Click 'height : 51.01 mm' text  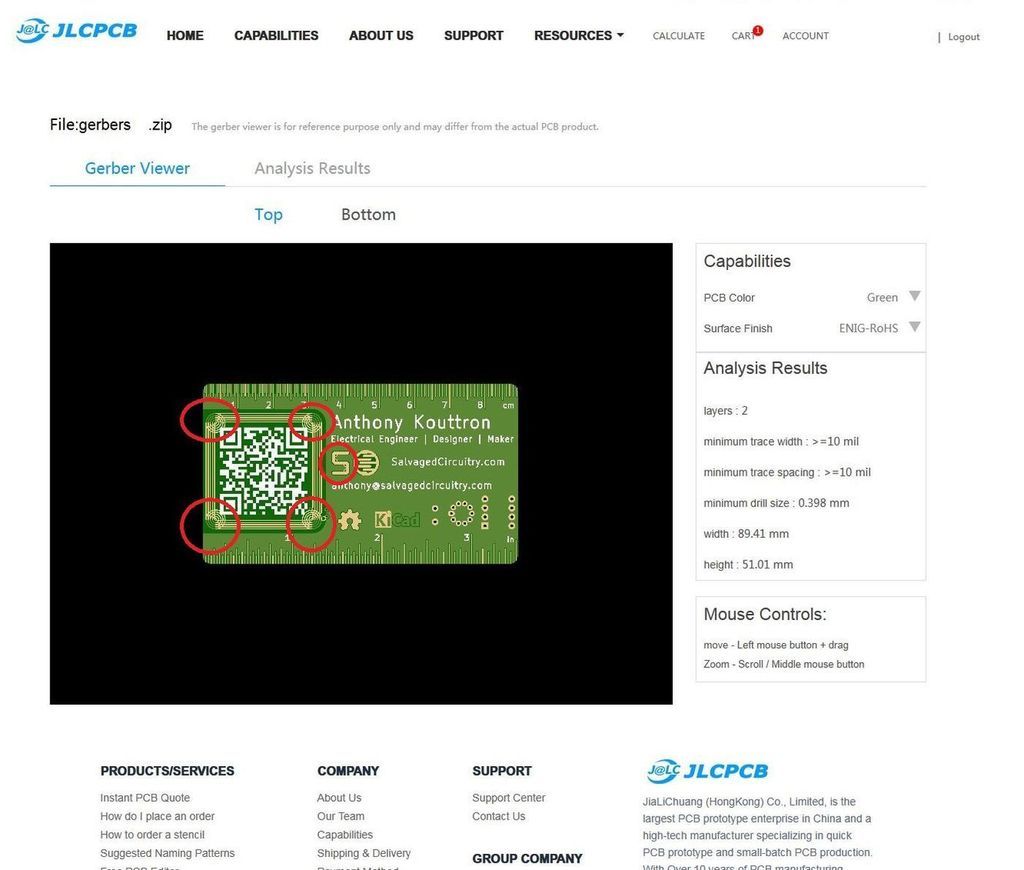[x=748, y=564]
